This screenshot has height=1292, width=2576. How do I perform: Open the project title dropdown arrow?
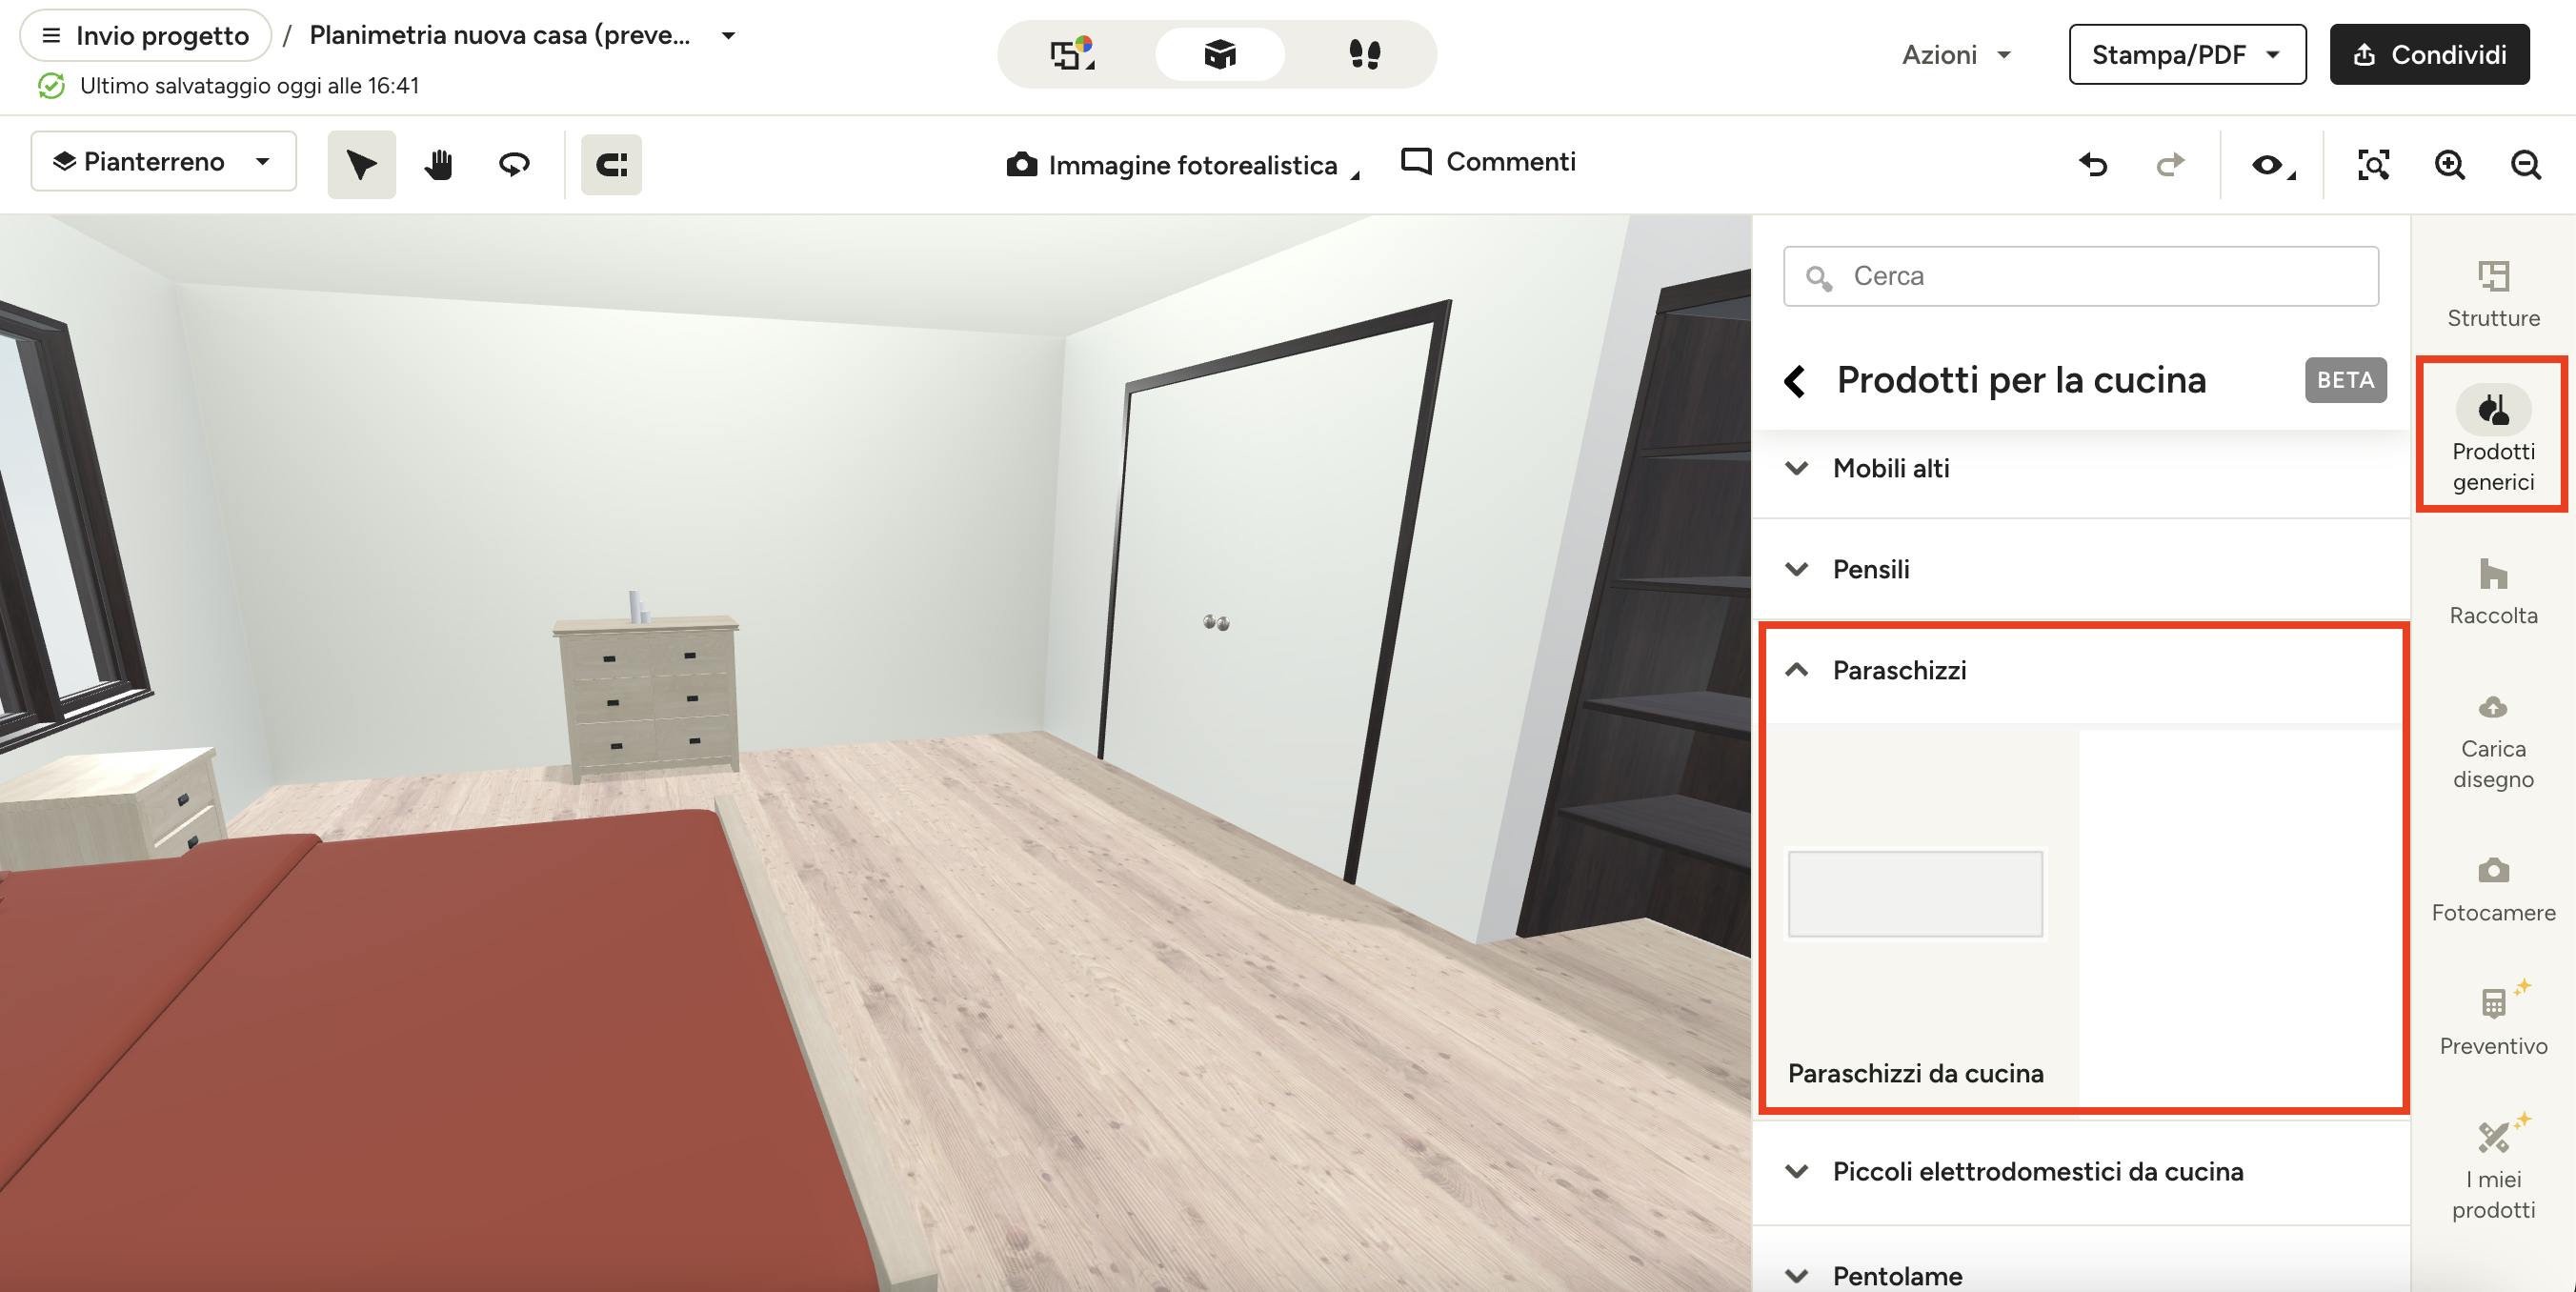pyautogui.click(x=728, y=35)
